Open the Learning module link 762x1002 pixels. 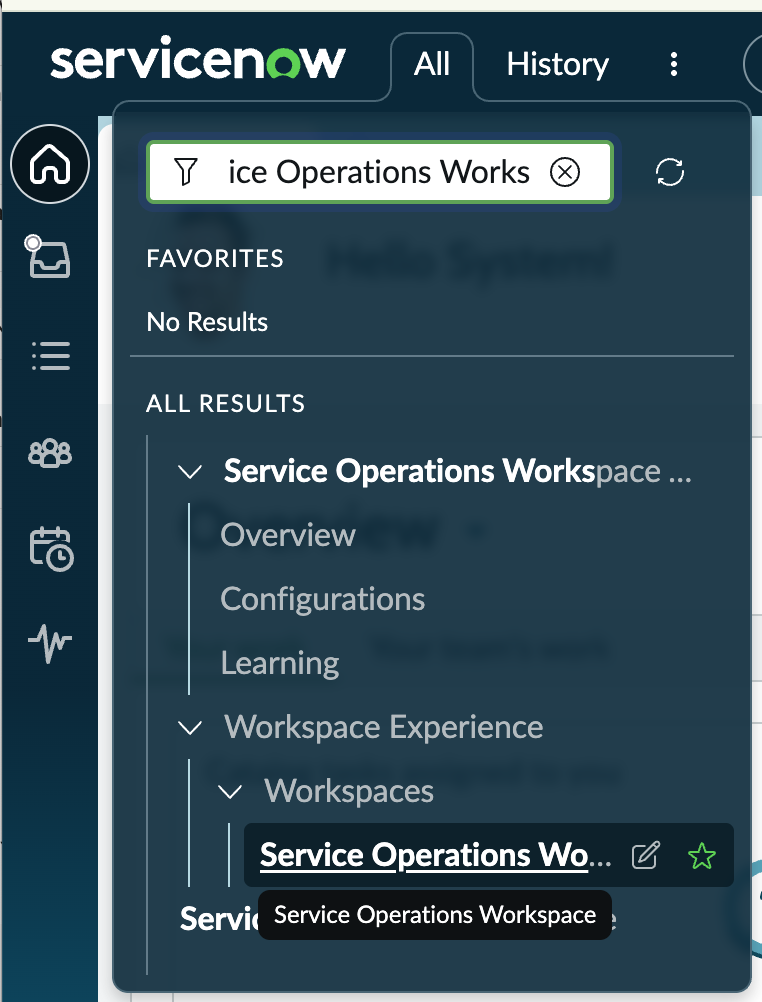click(280, 663)
